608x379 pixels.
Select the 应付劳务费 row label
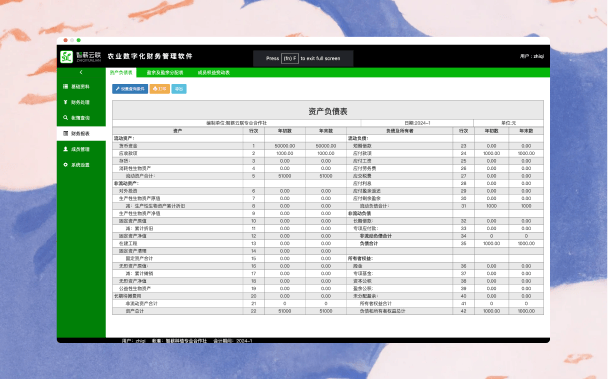(364, 168)
